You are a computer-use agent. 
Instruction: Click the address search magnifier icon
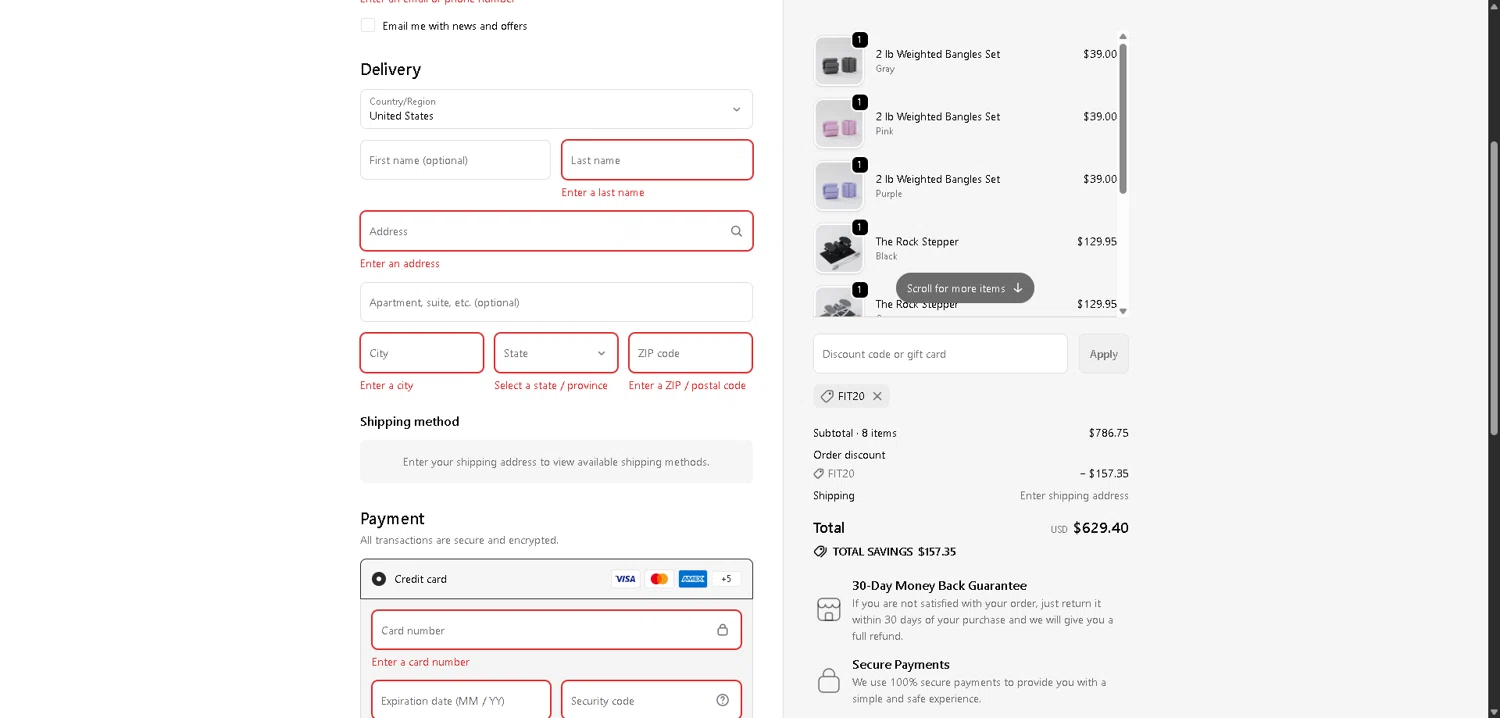pyautogui.click(x=736, y=231)
